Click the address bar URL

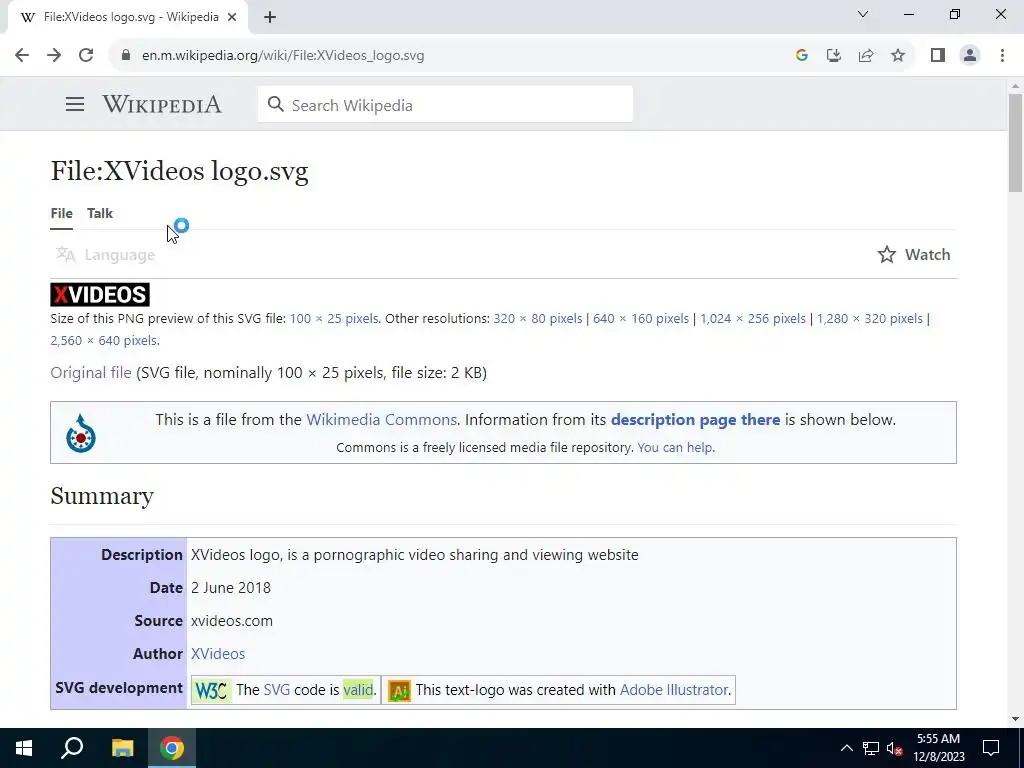tap(283, 56)
